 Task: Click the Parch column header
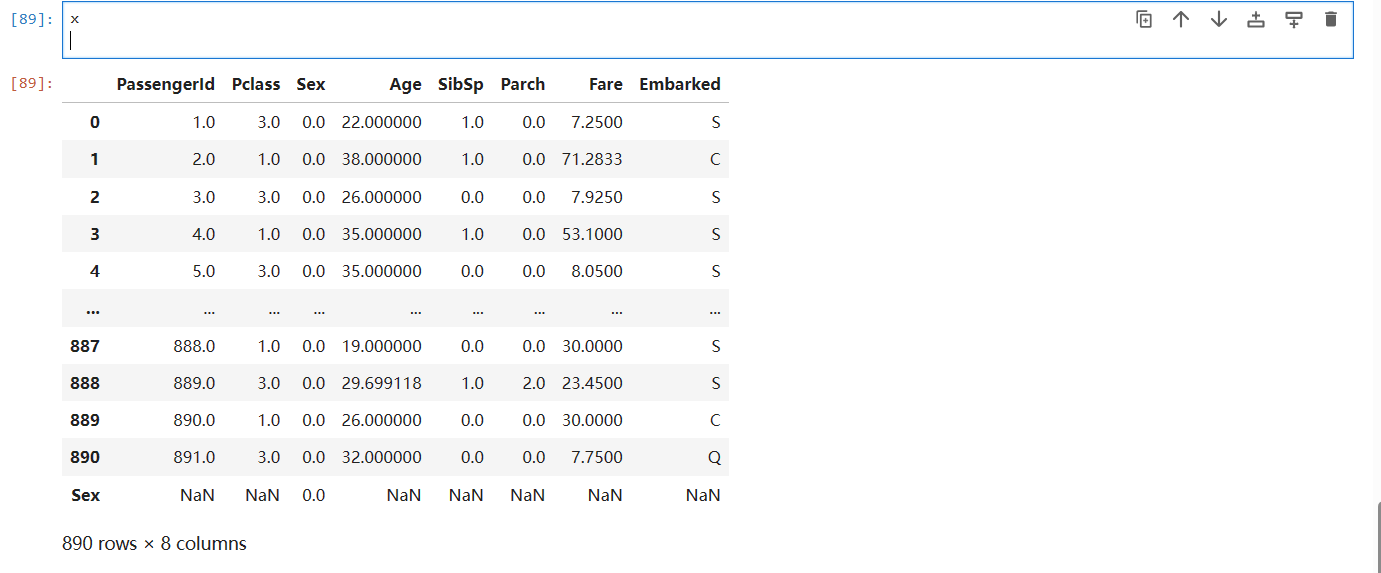[x=523, y=84]
